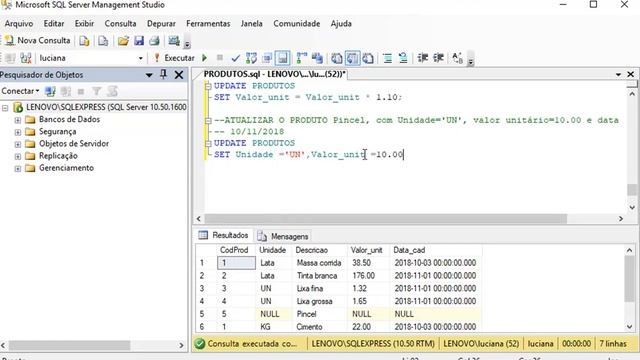Image resolution: width=640 pixels, height=360 pixels.
Task: Click the Valor_unit column header
Action: coord(367,250)
